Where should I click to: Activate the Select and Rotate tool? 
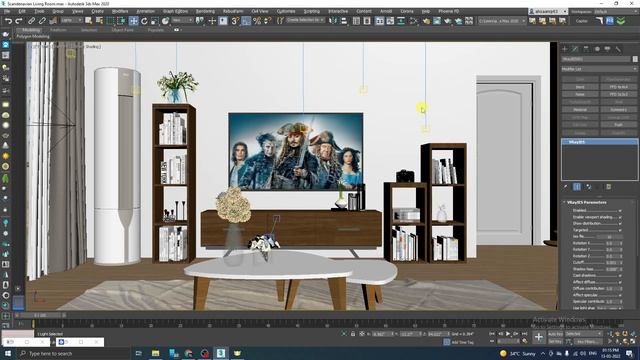click(144, 20)
